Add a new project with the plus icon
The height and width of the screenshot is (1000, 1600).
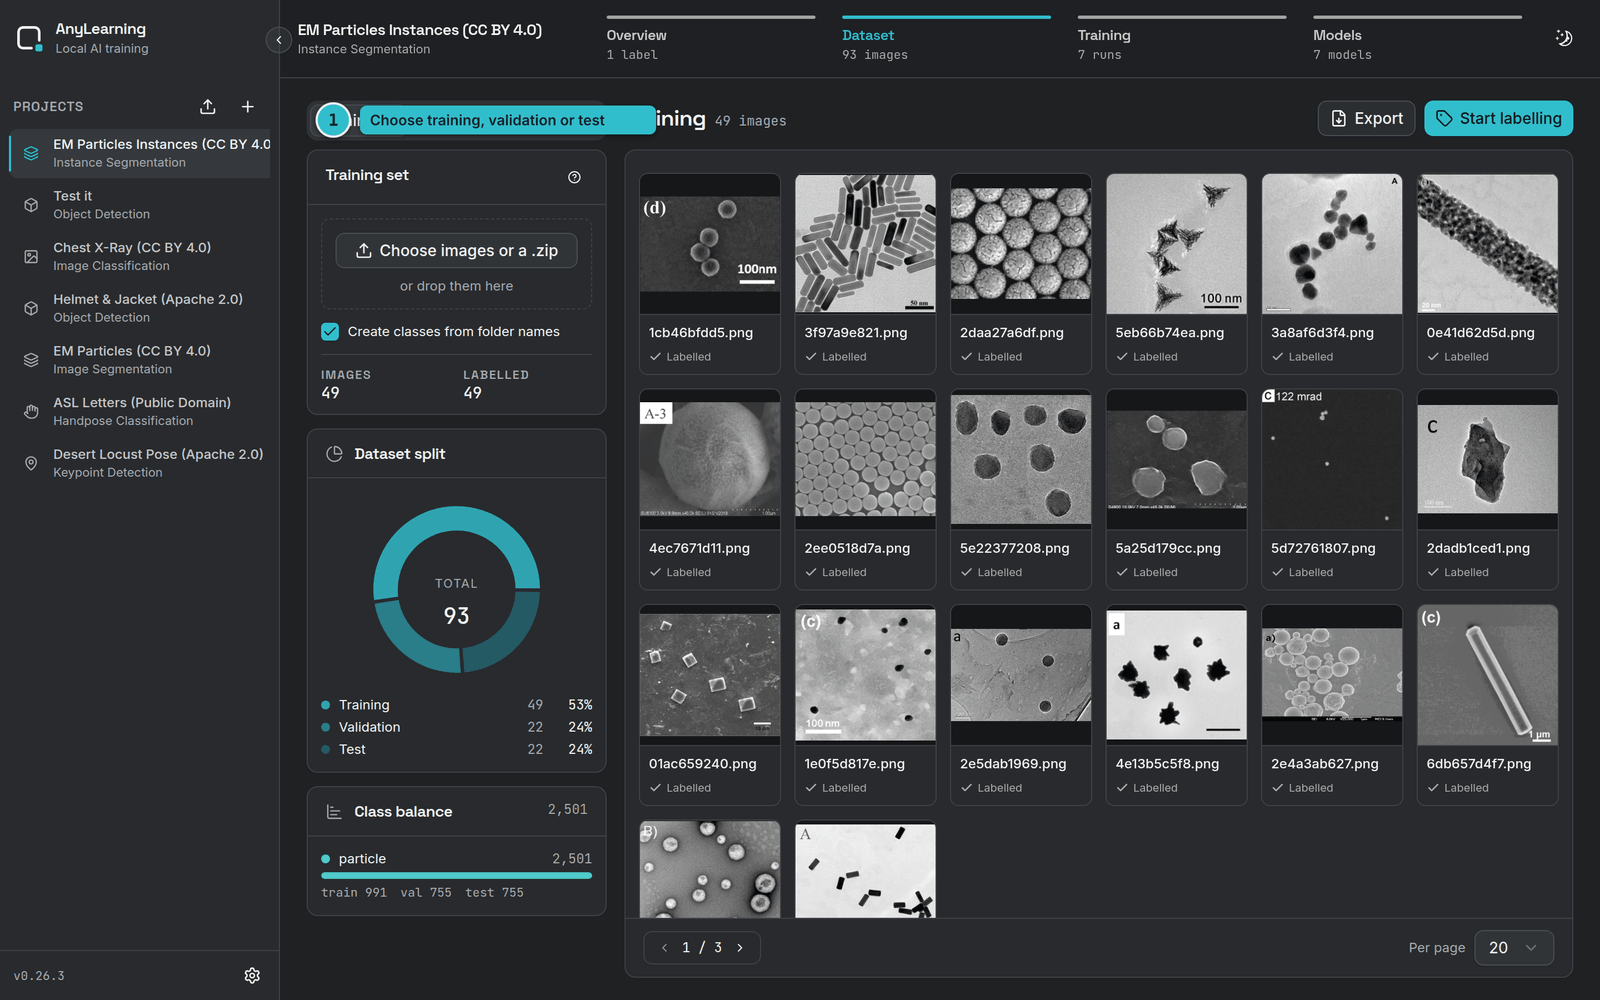[x=248, y=107]
